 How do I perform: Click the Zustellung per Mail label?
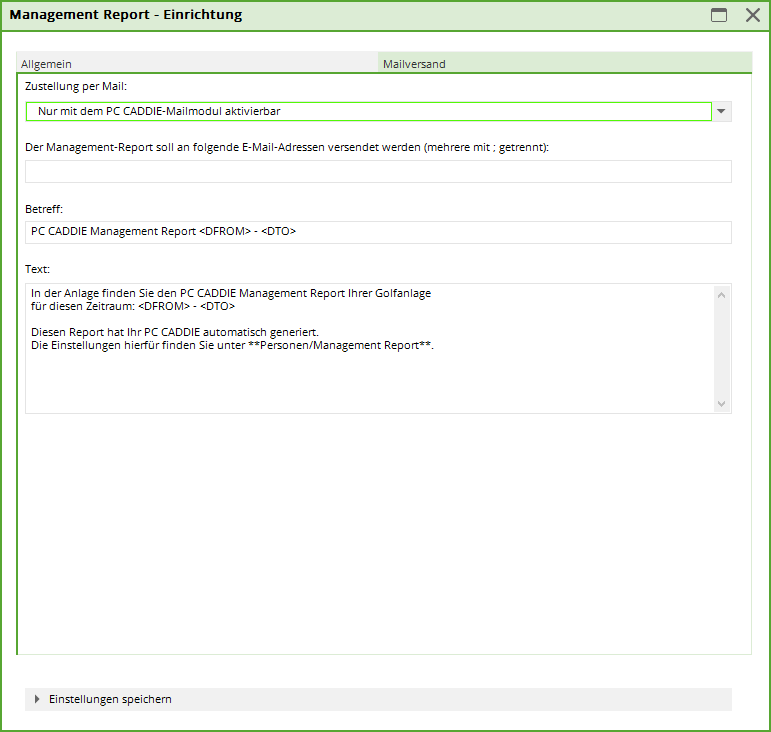(x=76, y=86)
